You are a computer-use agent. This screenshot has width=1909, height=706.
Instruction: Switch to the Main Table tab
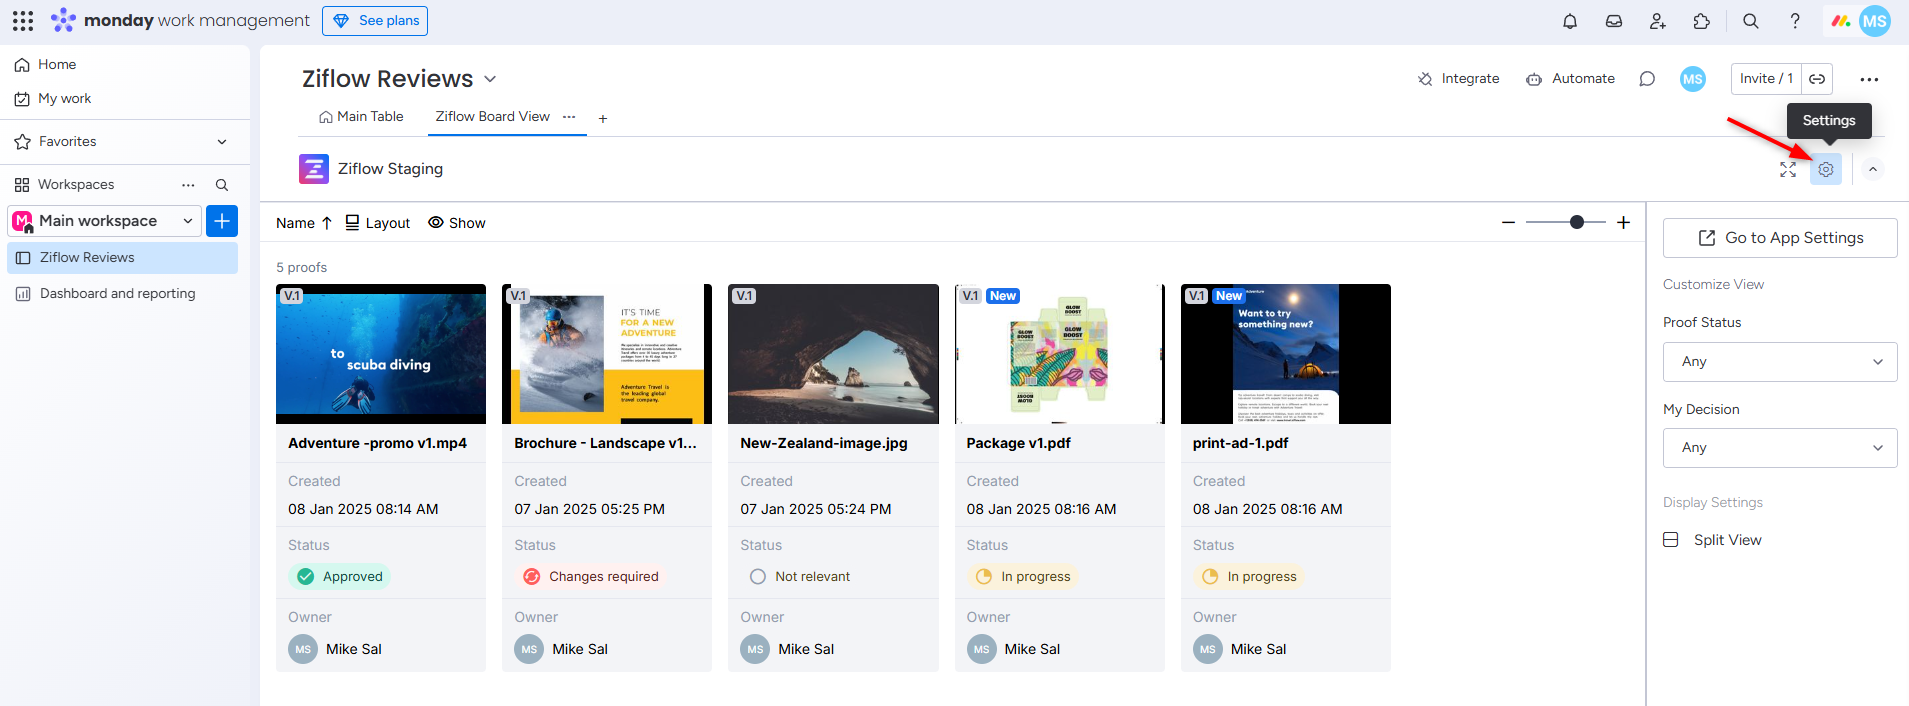click(x=361, y=117)
